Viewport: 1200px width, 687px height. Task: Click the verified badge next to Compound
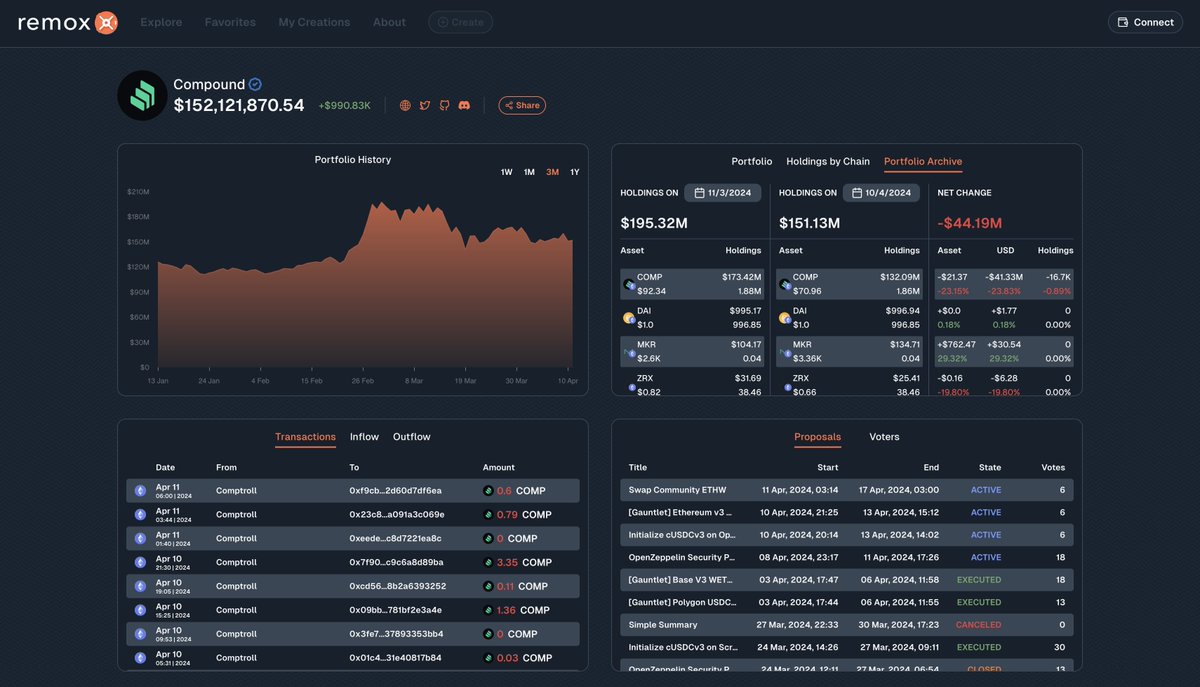258,84
